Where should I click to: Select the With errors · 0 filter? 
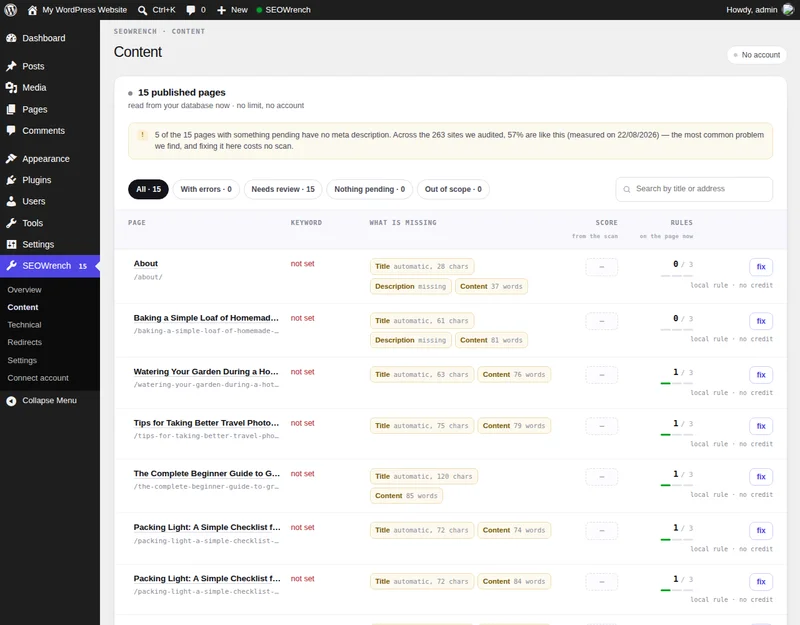point(206,189)
